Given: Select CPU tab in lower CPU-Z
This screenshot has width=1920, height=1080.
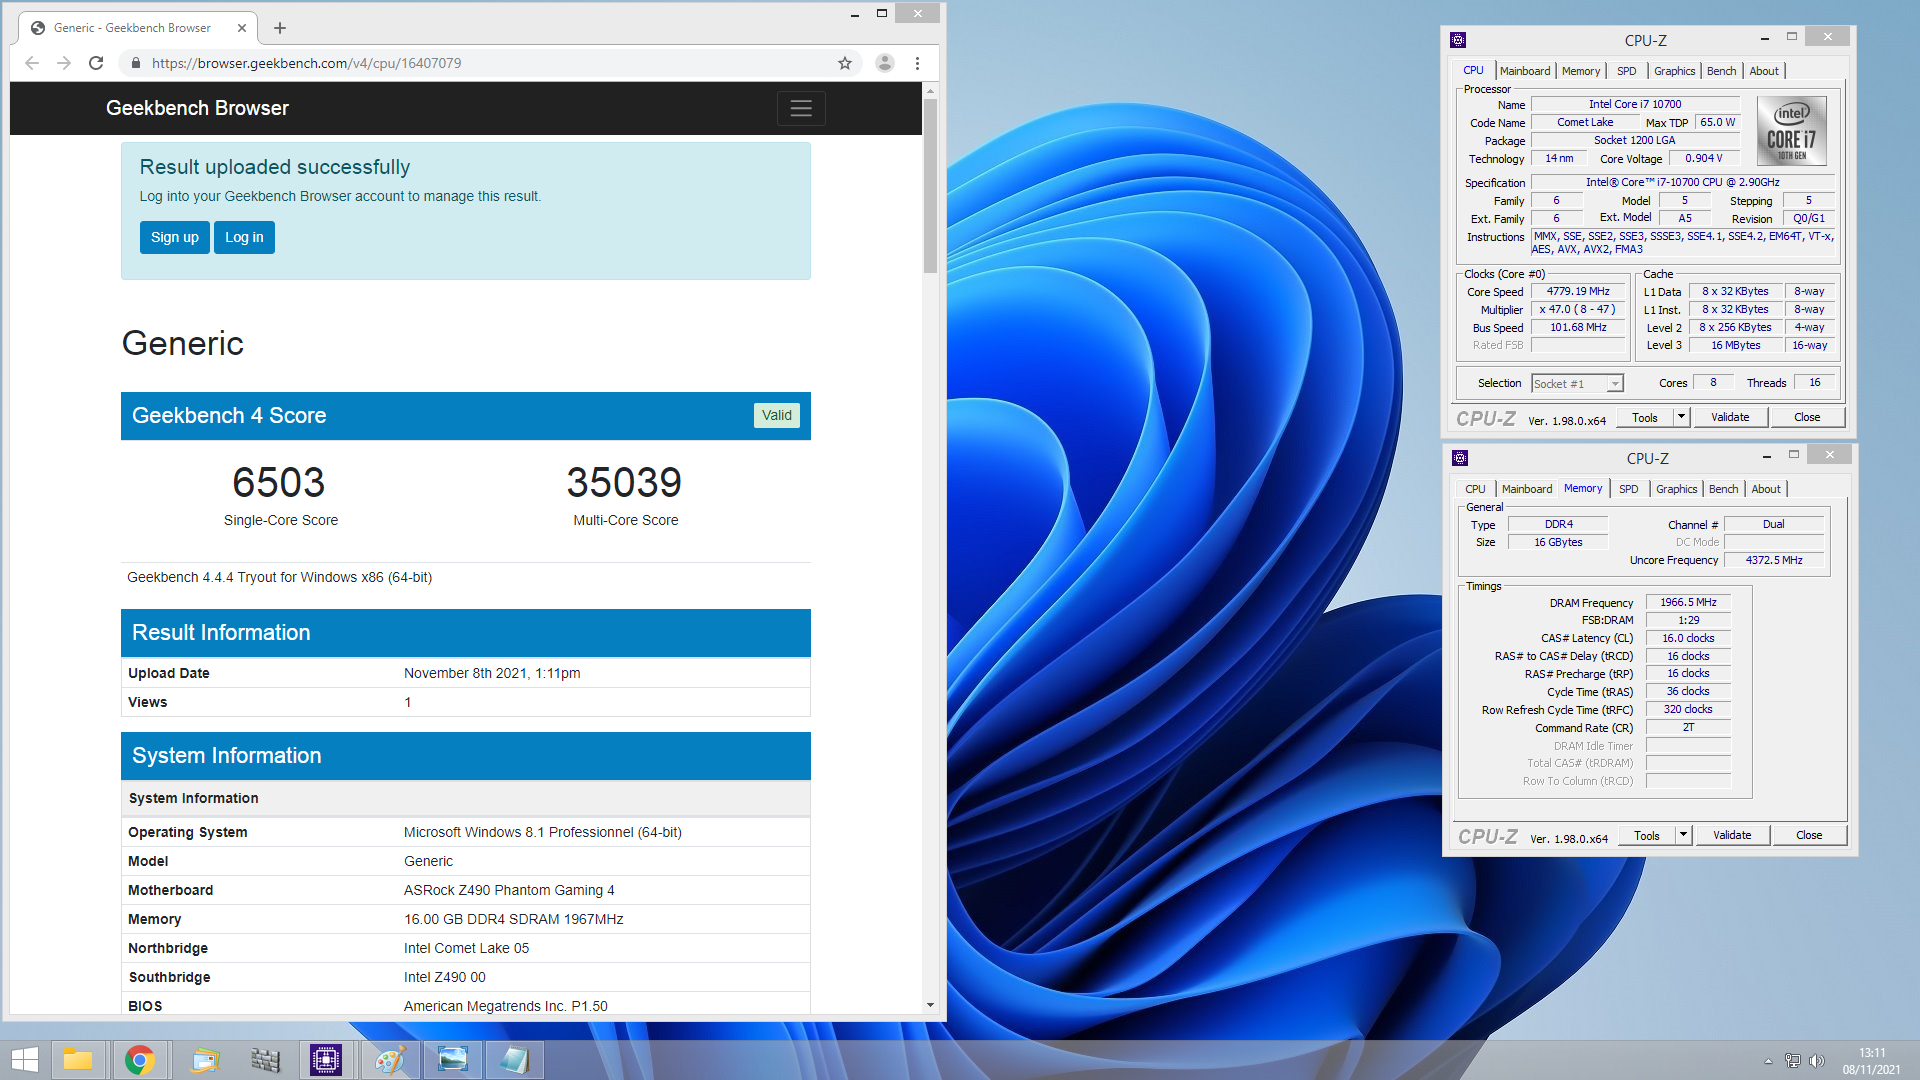Looking at the screenshot, I should click(1475, 489).
